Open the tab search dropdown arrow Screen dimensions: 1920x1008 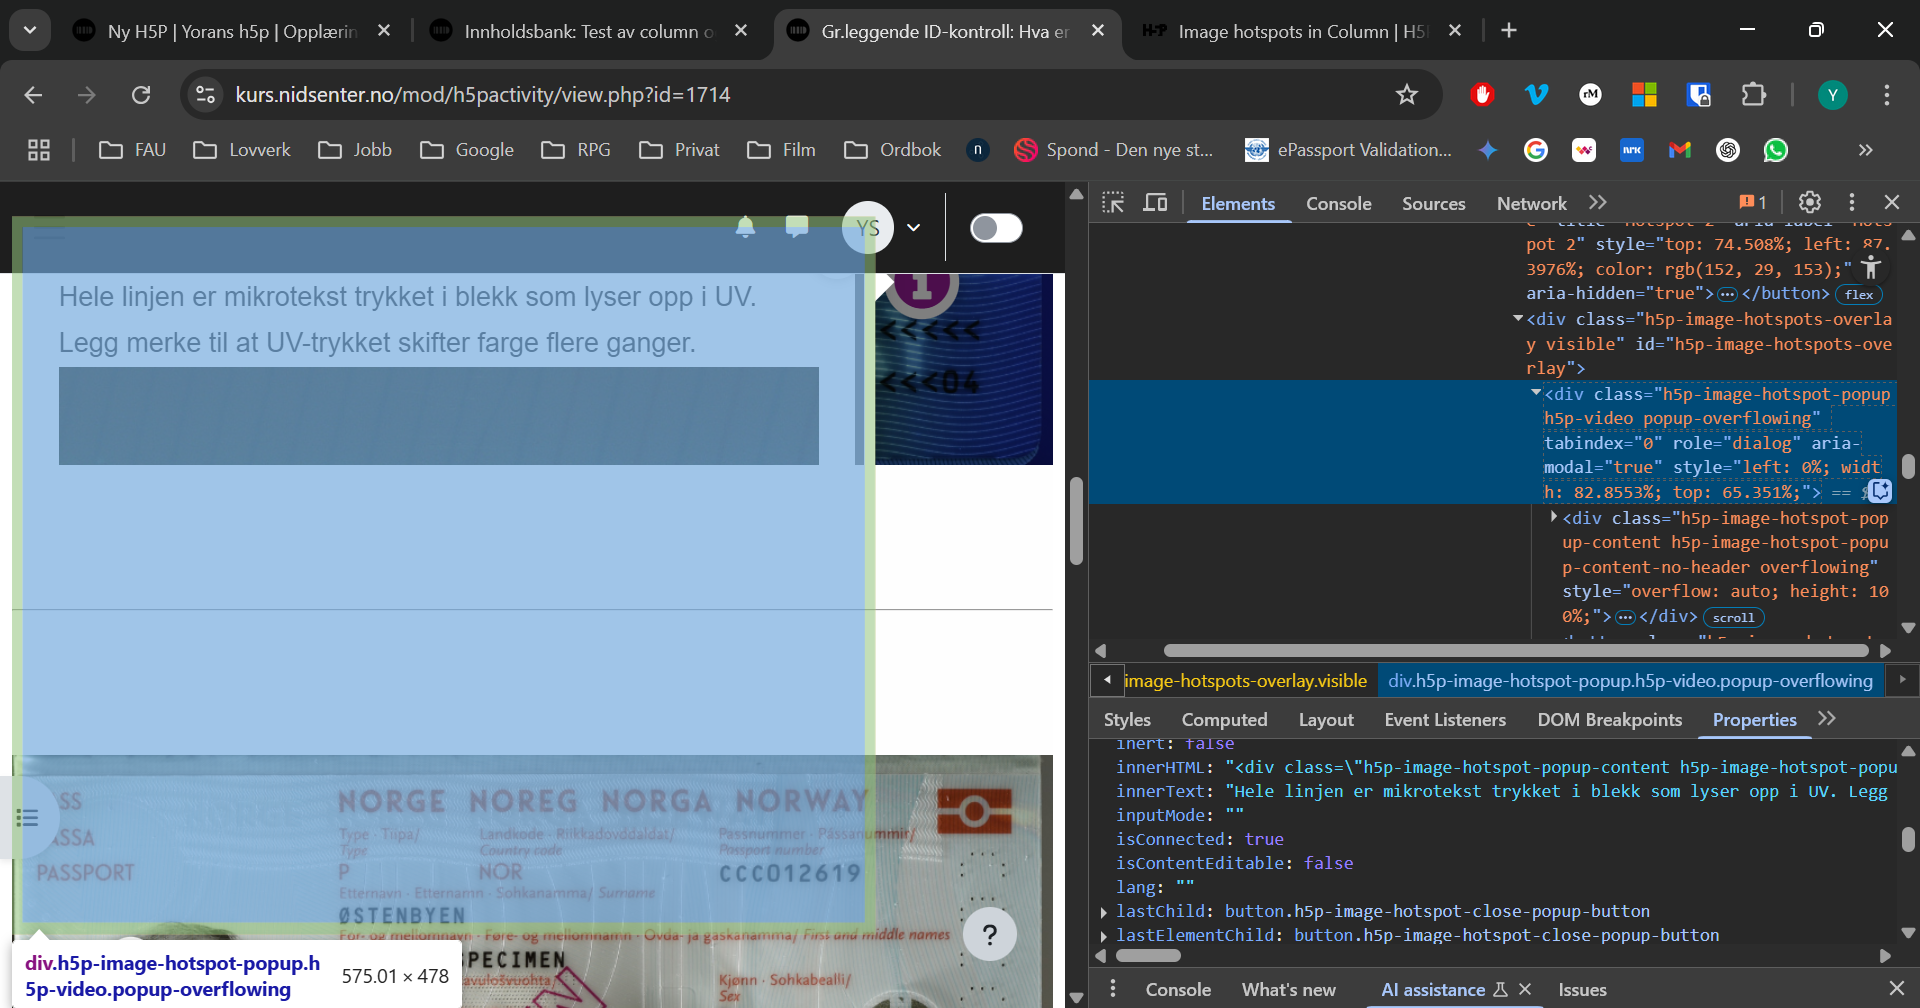tap(30, 30)
